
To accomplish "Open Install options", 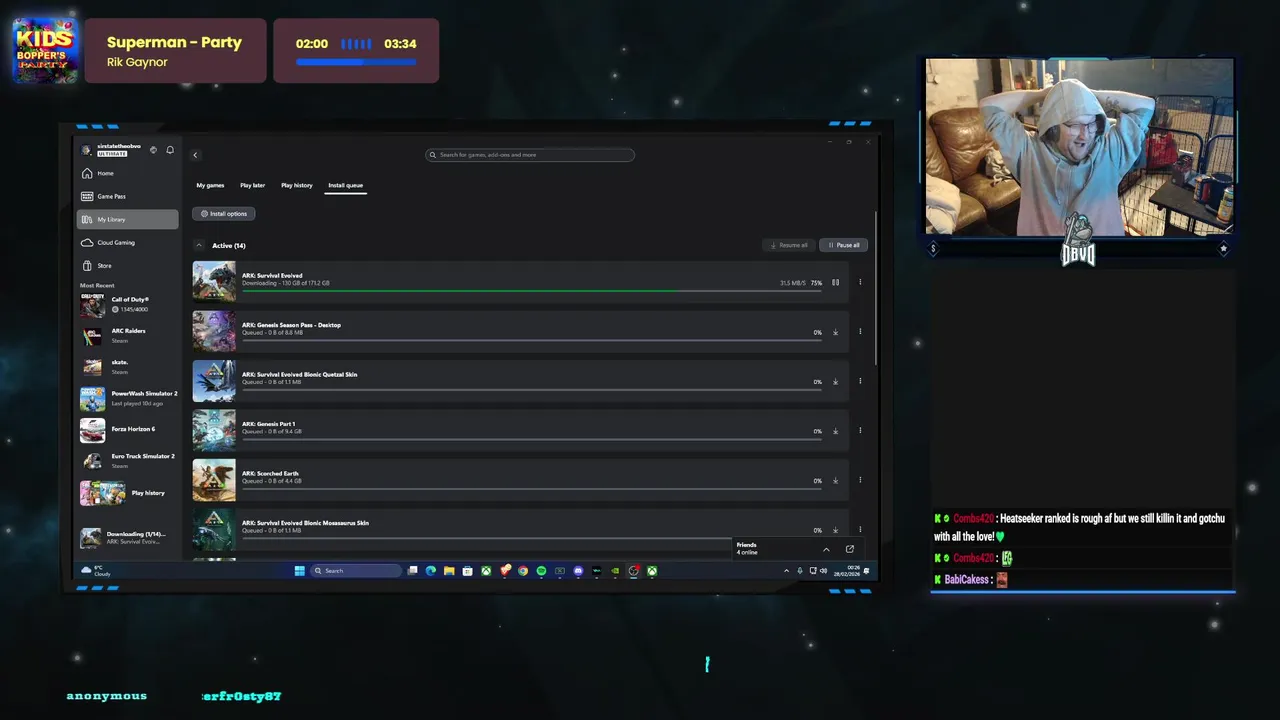I will pos(224,213).
